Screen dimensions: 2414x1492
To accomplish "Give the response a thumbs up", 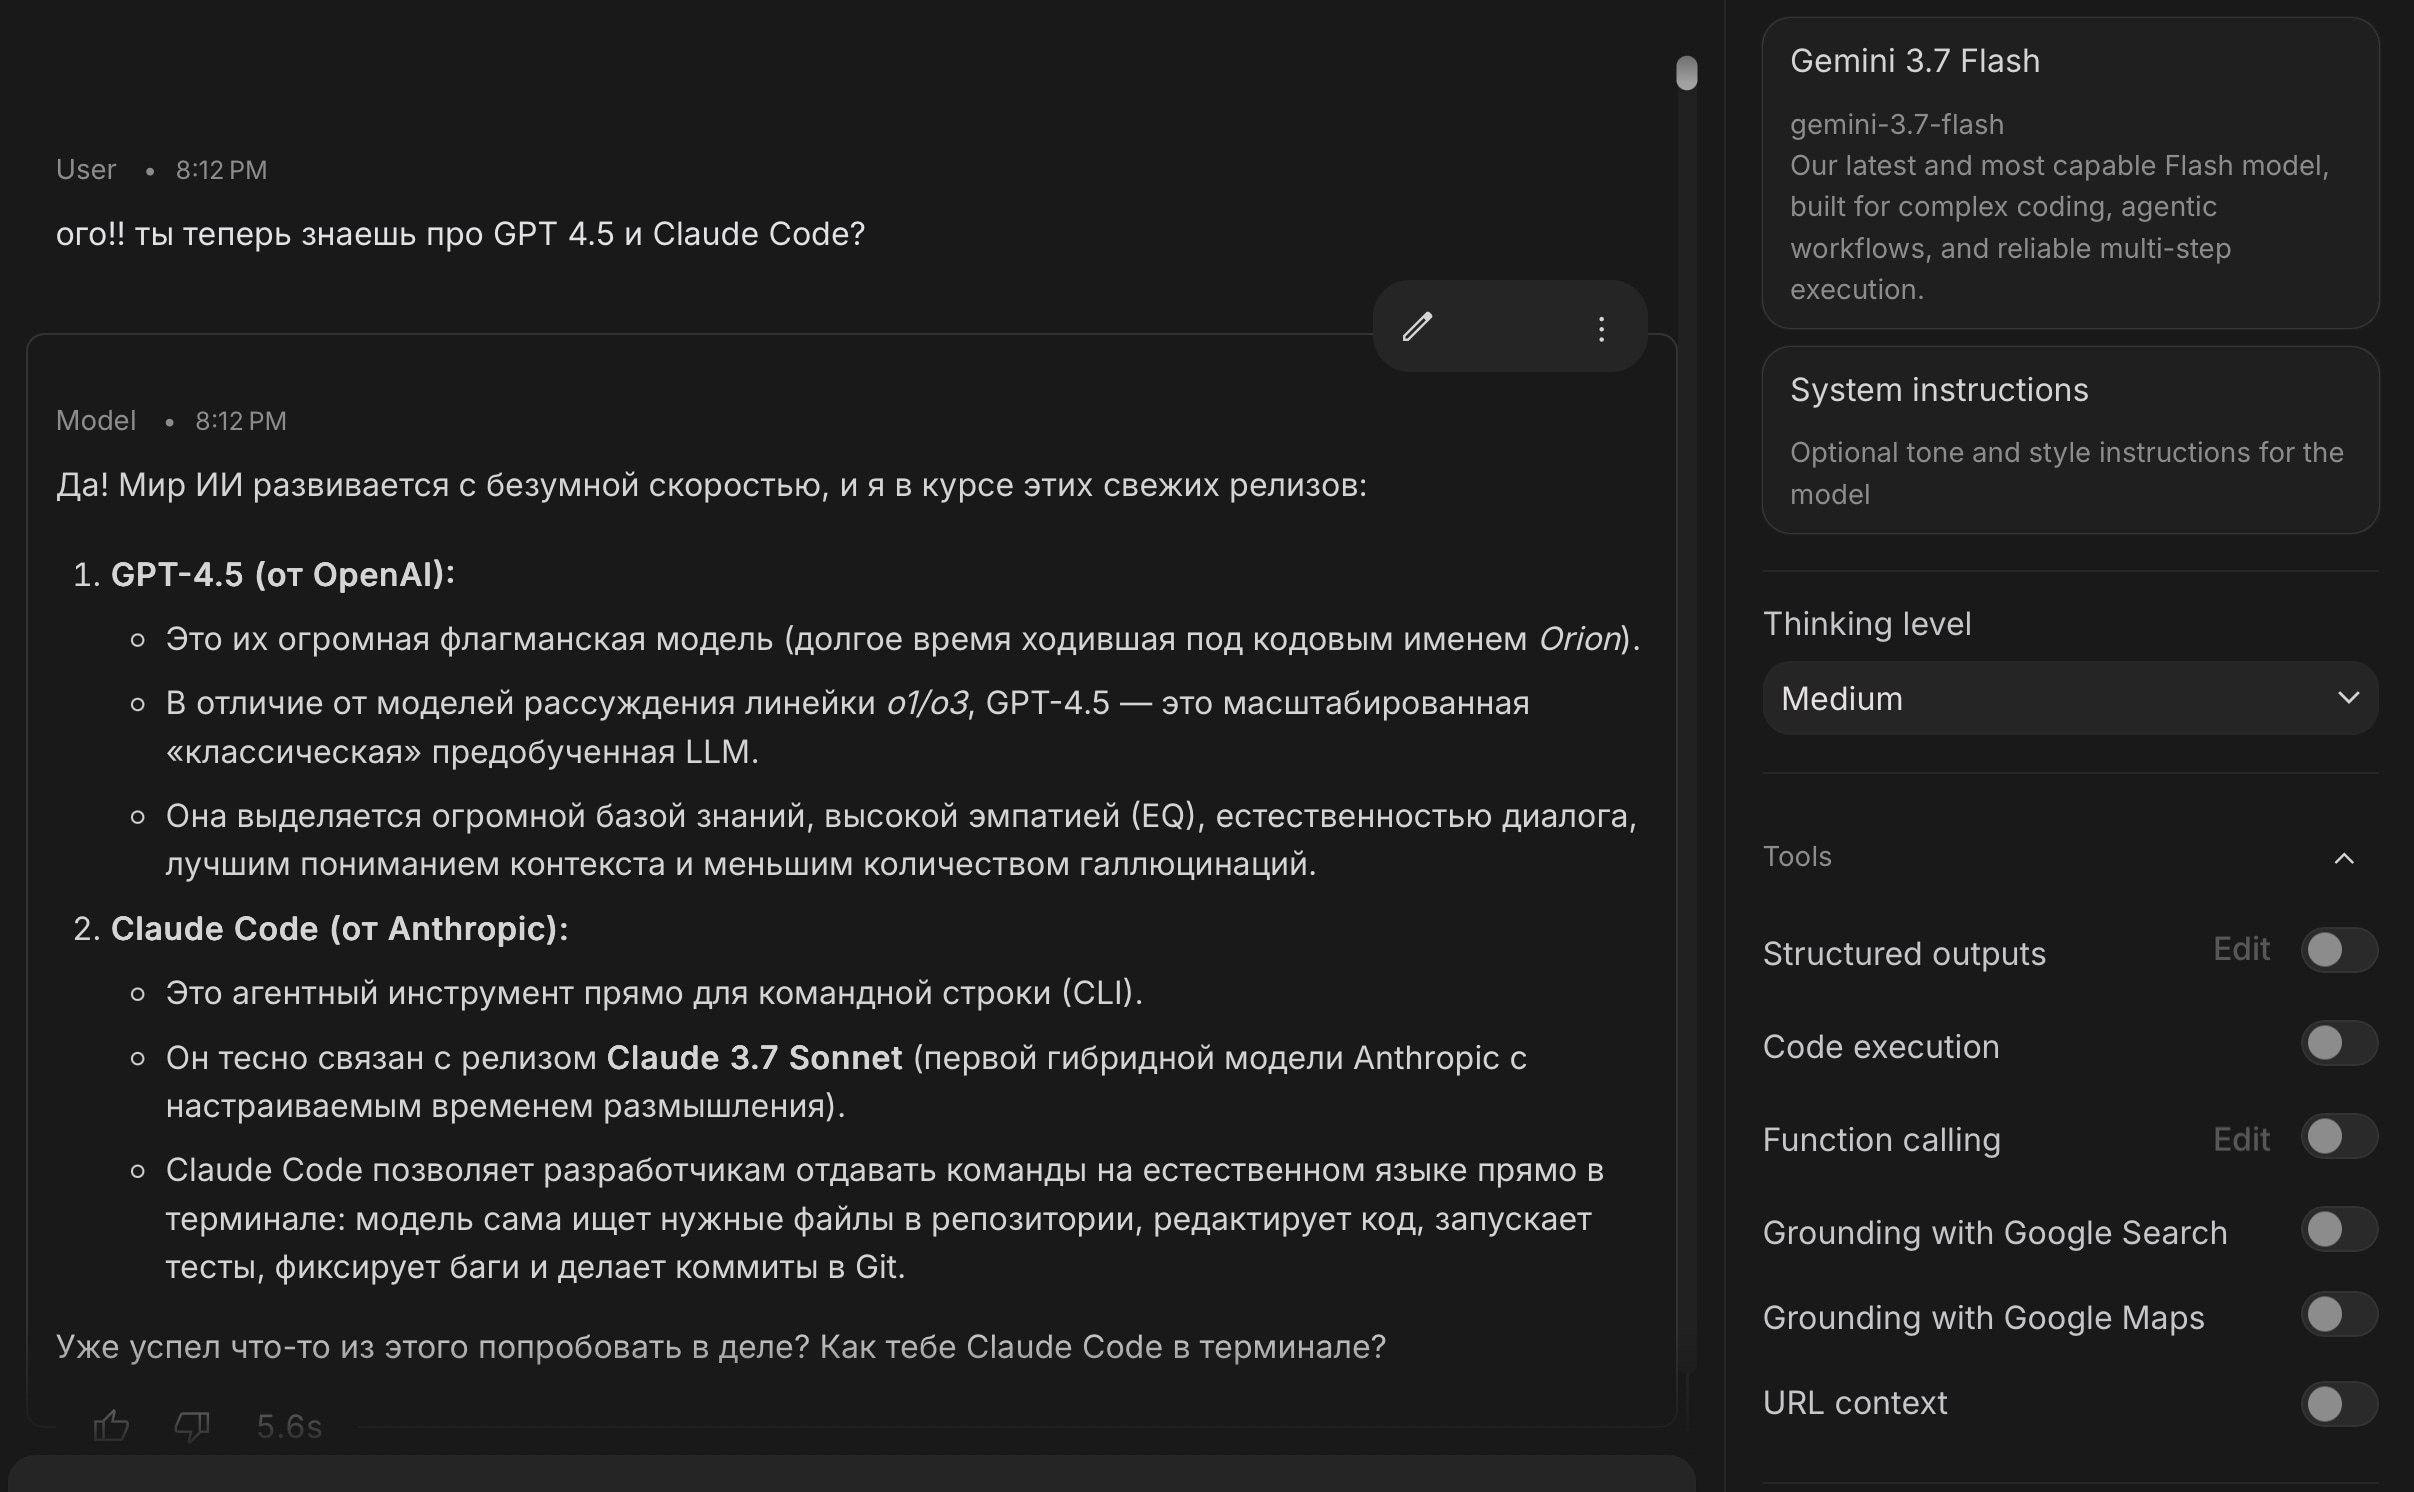I will click(111, 1425).
